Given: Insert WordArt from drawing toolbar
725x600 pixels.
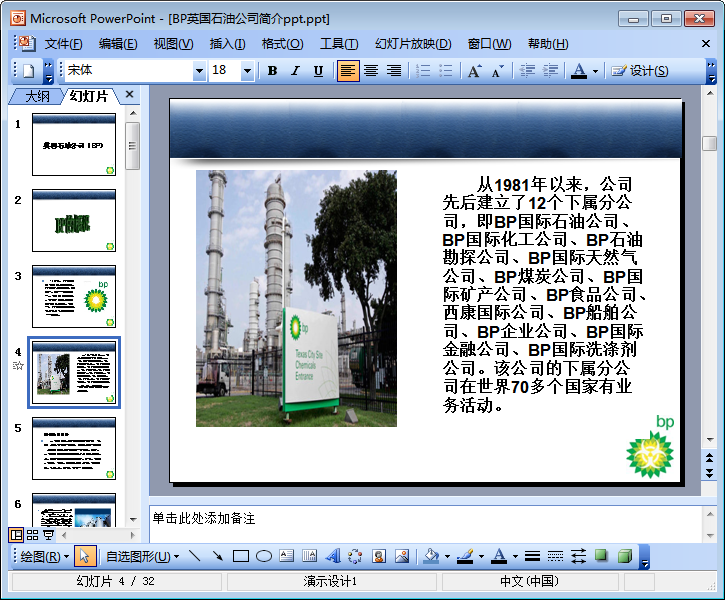Looking at the screenshot, I should 333,557.
